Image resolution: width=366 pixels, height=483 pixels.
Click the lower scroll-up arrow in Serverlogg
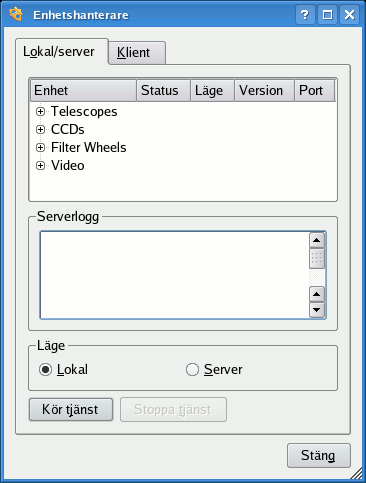pyautogui.click(x=317, y=294)
